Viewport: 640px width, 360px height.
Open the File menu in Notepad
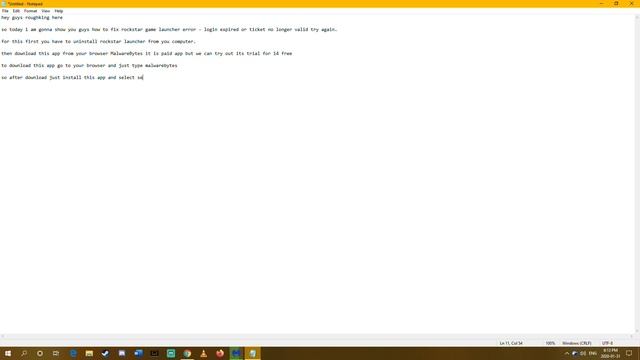(x=5, y=11)
